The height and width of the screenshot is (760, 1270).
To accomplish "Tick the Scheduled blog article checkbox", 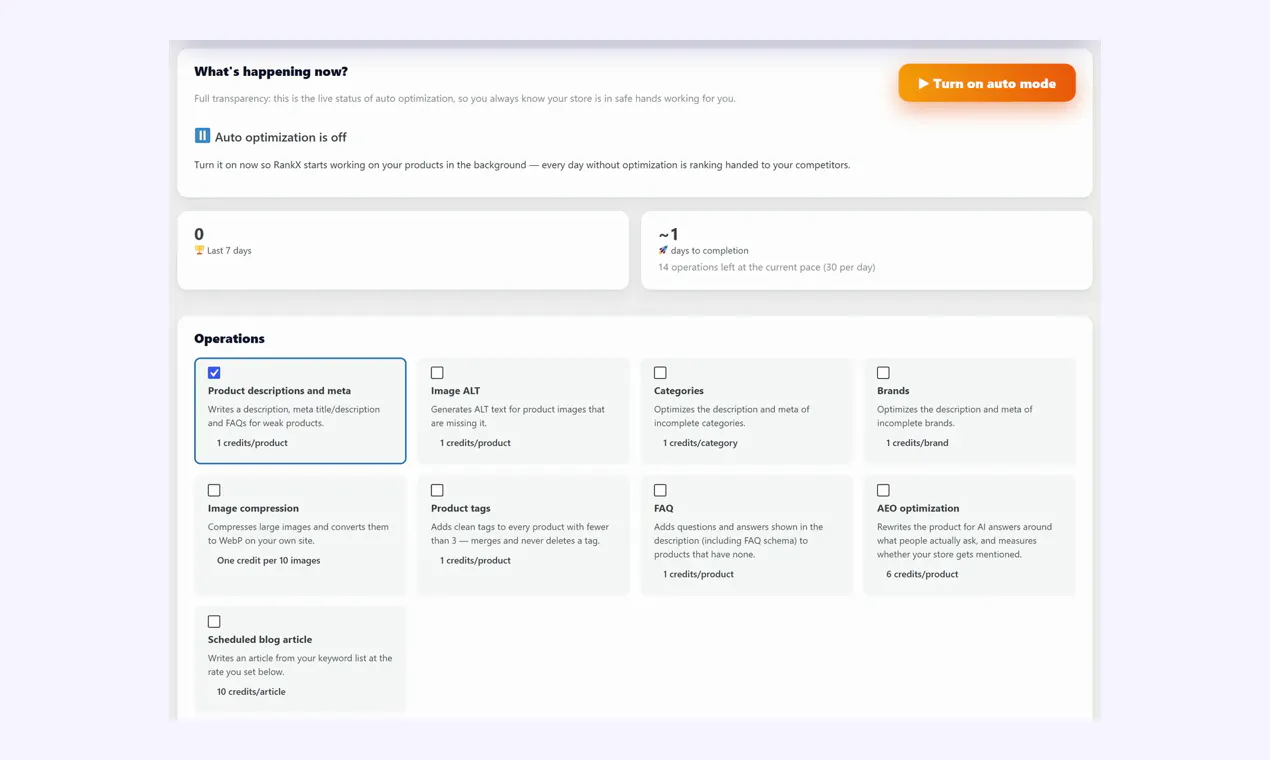I will [x=214, y=622].
